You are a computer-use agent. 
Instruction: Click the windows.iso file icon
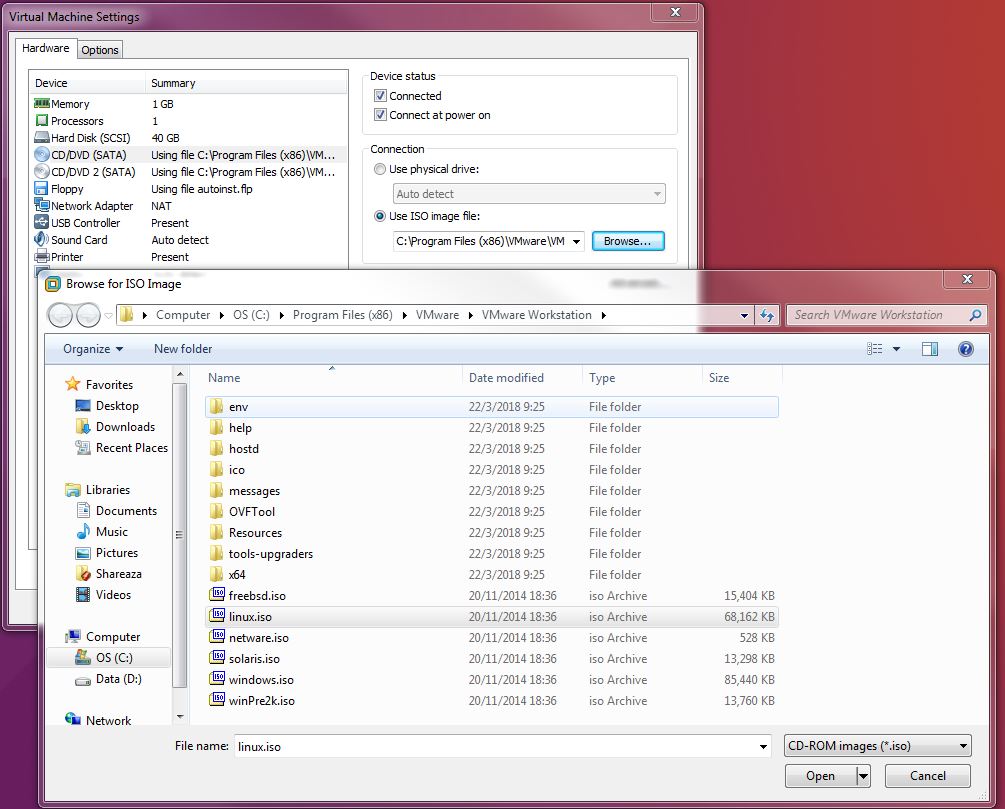pyautogui.click(x=218, y=679)
